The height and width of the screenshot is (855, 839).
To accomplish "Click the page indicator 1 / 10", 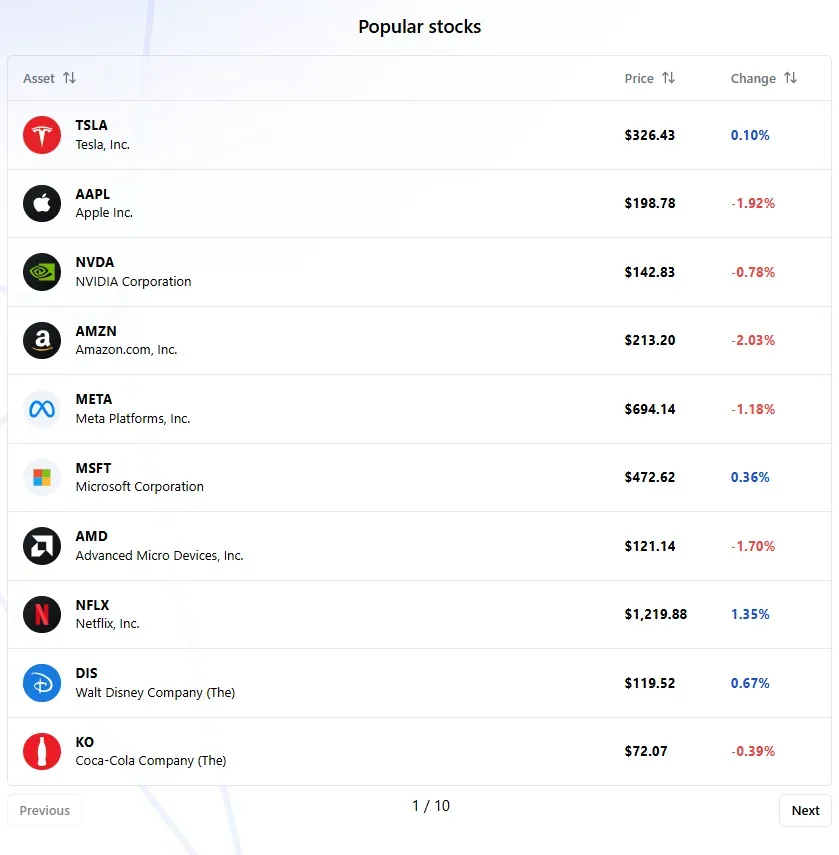I will click(431, 806).
